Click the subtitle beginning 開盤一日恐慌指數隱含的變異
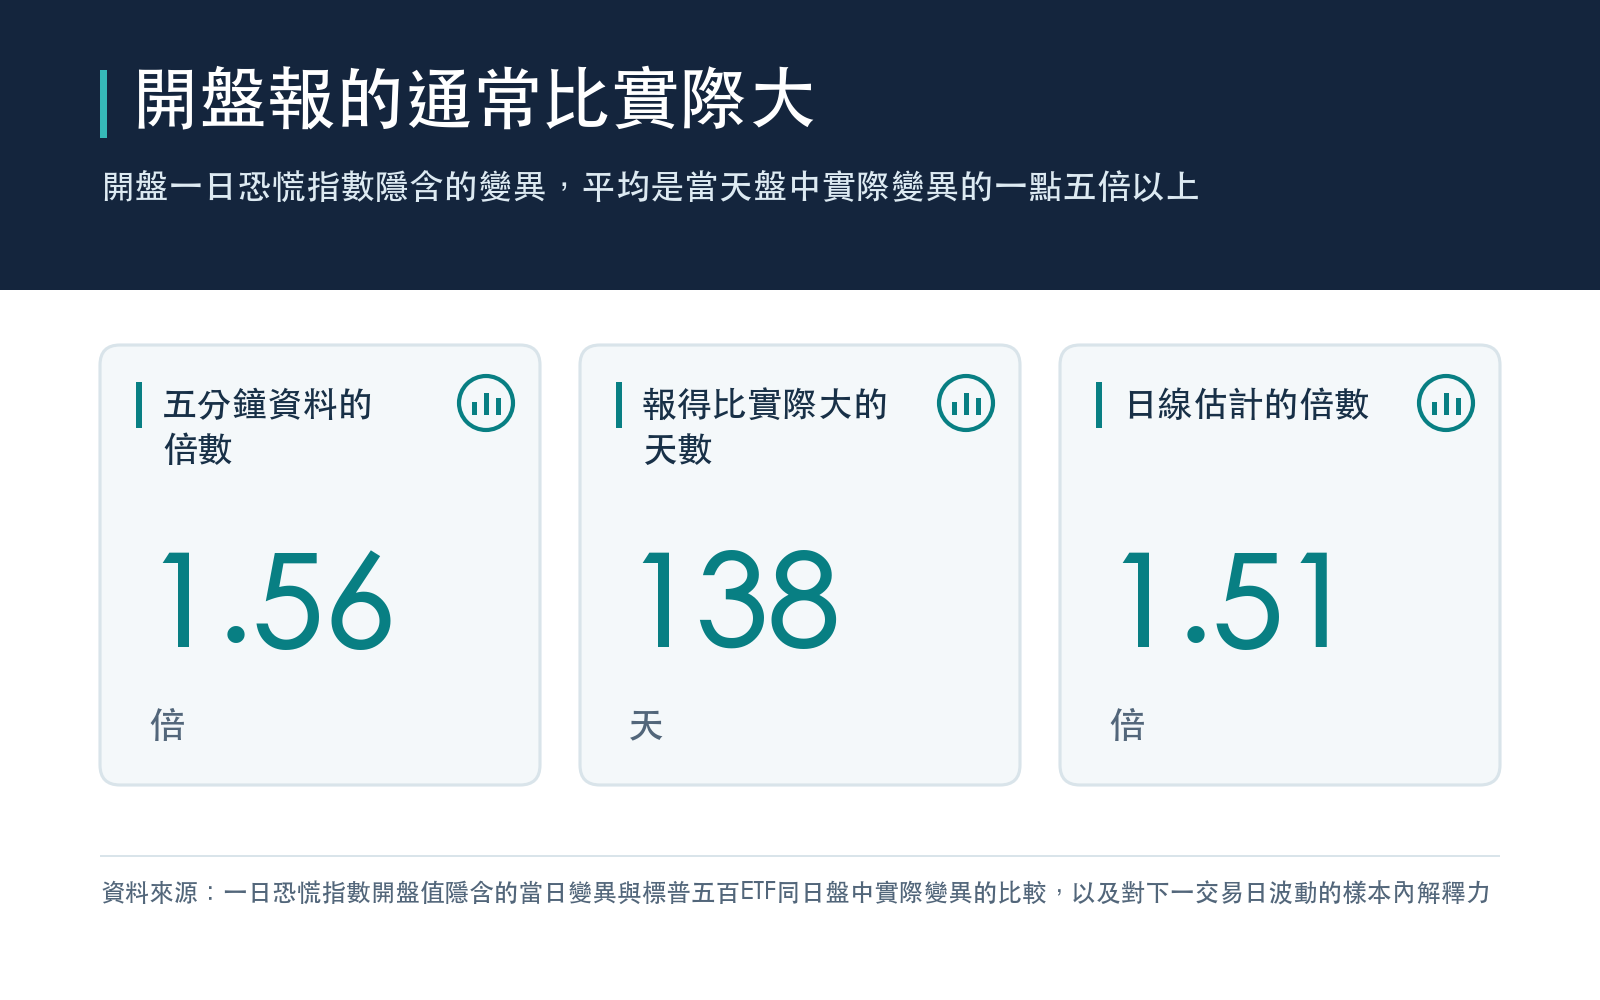Viewport: 1600px width, 1000px height. click(x=651, y=187)
